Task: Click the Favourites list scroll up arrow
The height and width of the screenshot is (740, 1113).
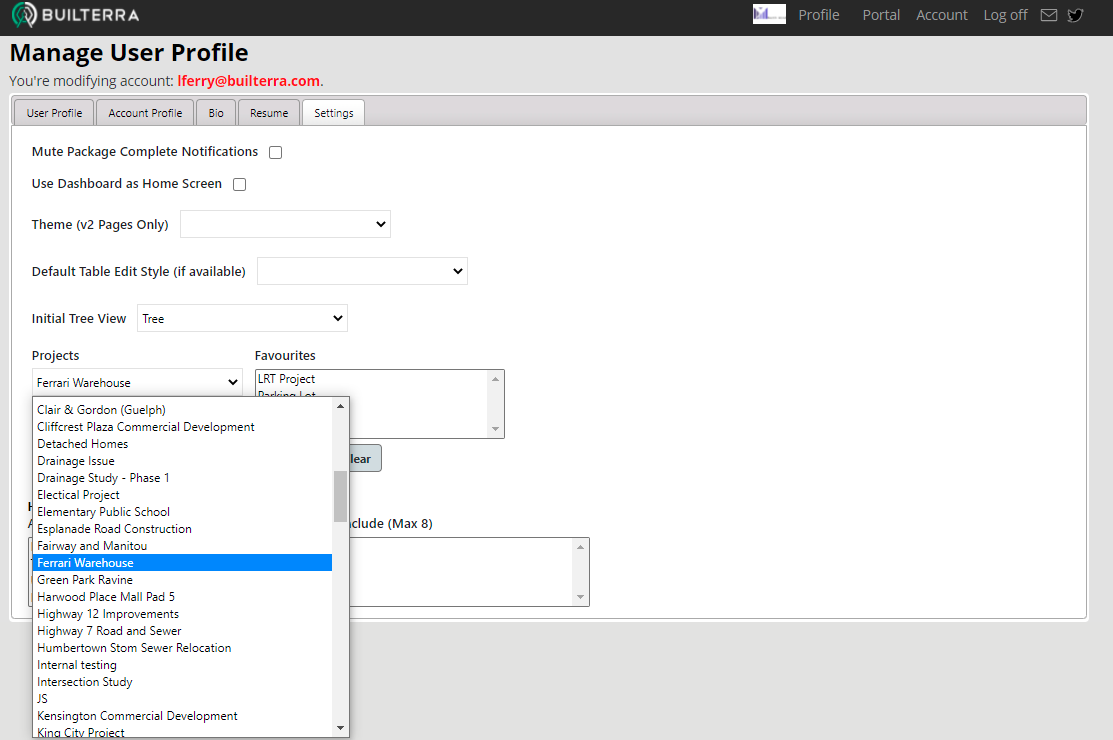Action: pos(495,379)
